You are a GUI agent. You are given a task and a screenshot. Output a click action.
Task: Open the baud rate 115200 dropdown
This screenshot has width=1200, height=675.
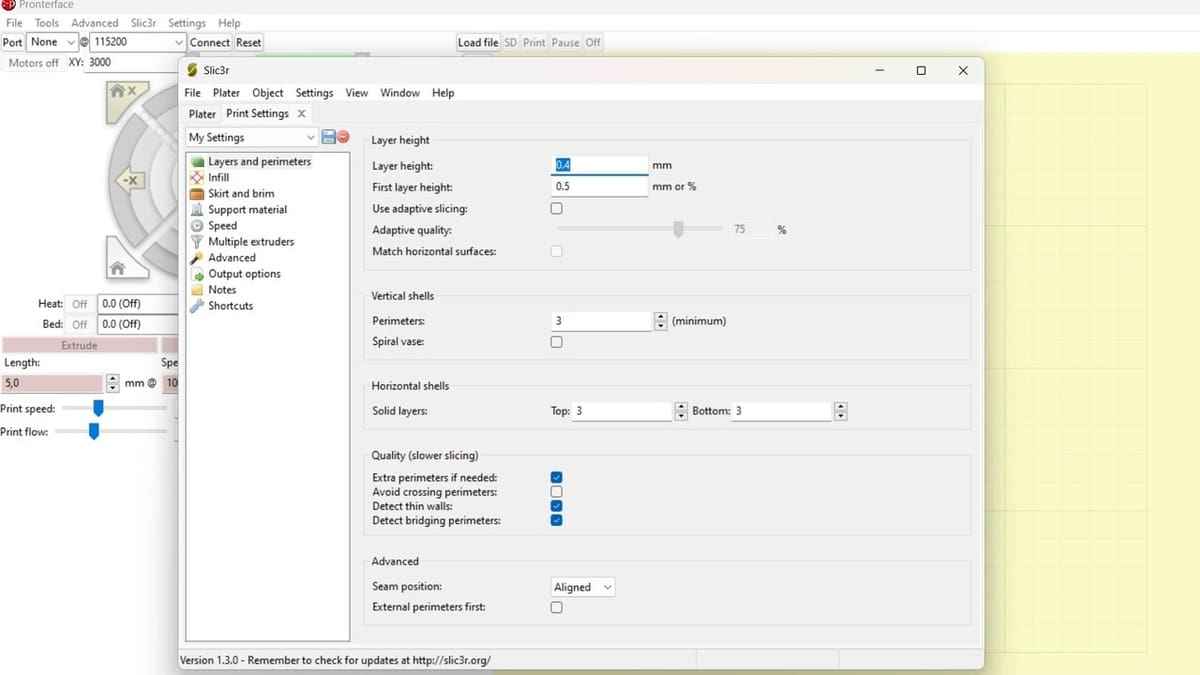(x=138, y=42)
